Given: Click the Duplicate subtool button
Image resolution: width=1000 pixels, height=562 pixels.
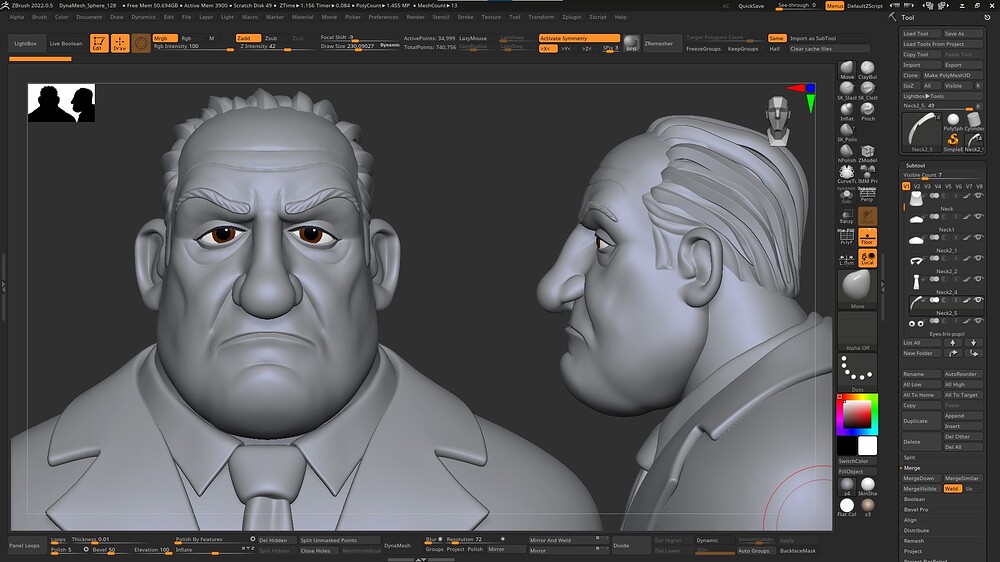Looking at the screenshot, I should click(x=921, y=421).
